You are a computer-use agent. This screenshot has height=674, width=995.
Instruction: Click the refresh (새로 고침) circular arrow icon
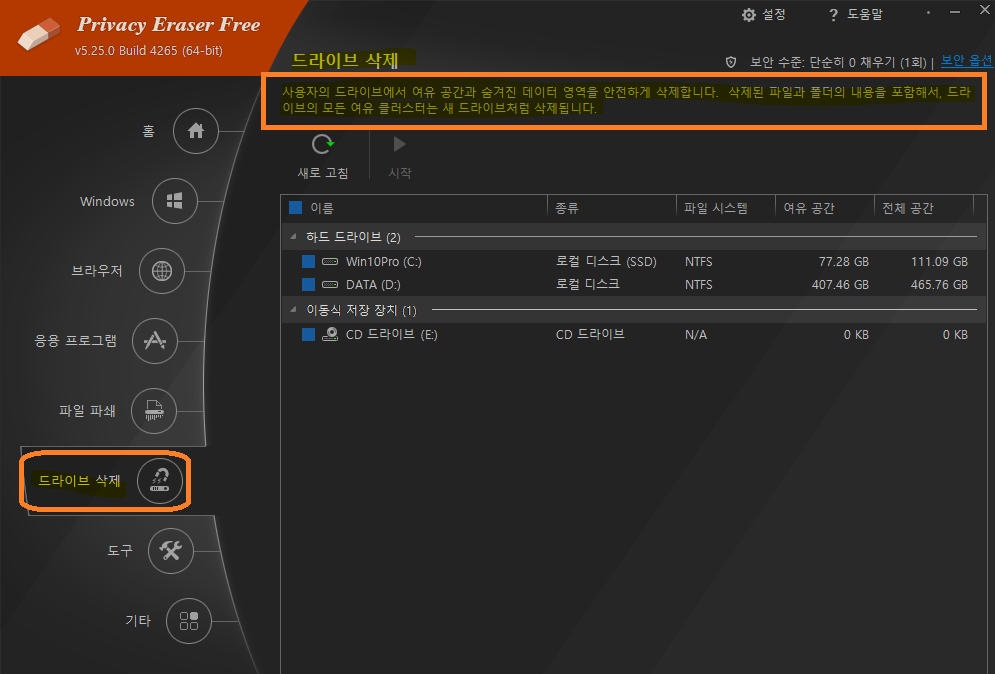(x=322, y=145)
